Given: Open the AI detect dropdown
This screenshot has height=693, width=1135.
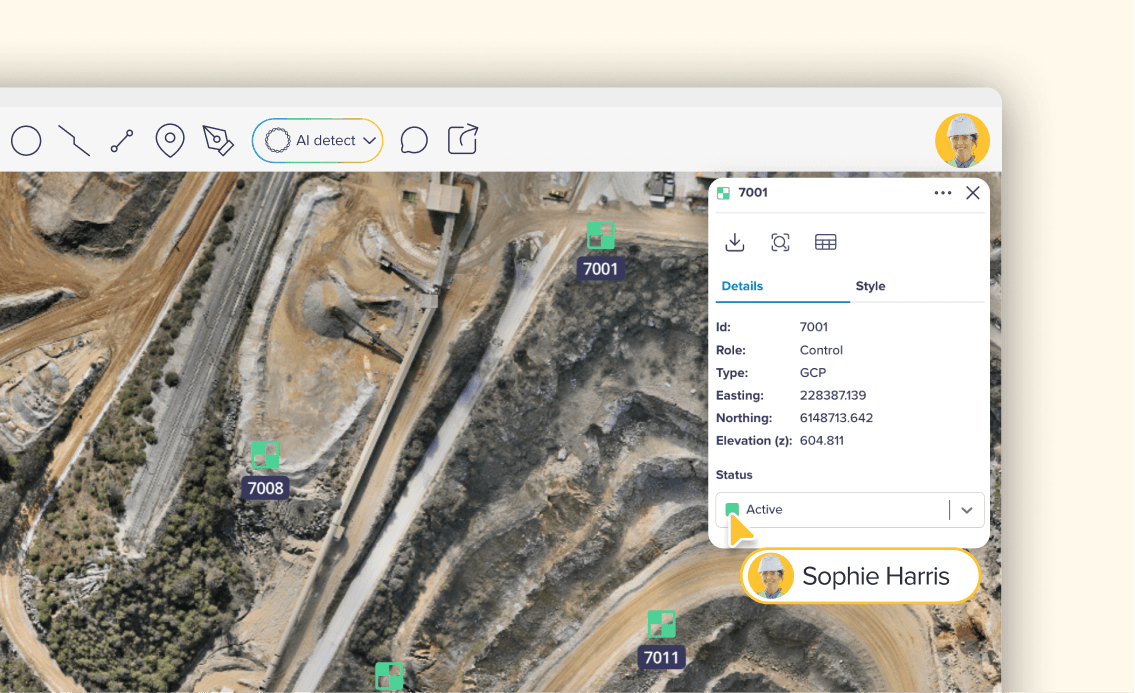Looking at the screenshot, I should coord(317,140).
